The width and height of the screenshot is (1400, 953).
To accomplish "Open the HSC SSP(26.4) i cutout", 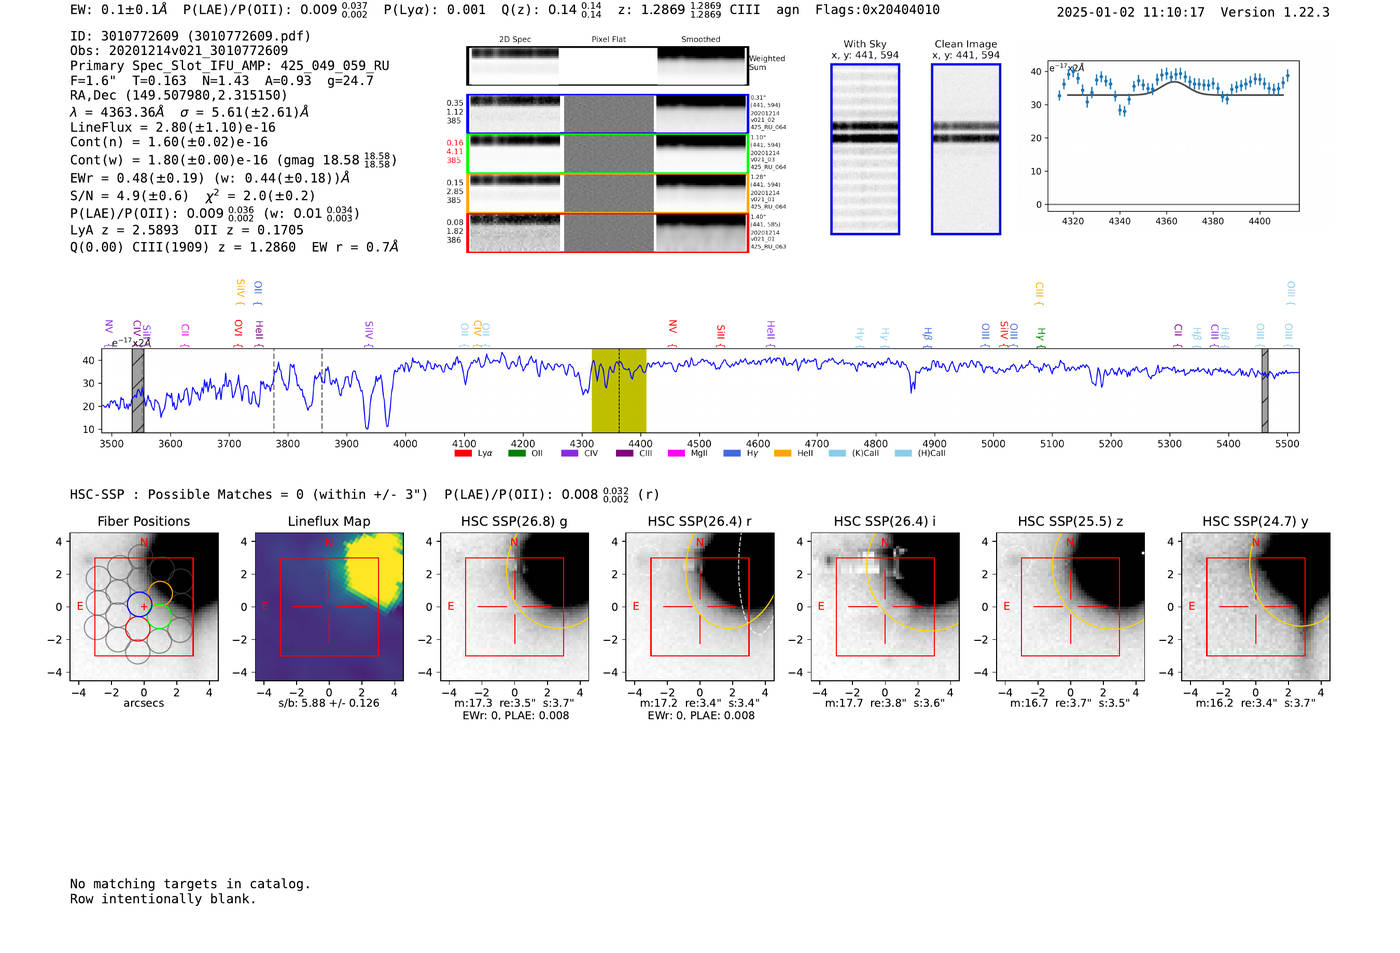I will (885, 606).
